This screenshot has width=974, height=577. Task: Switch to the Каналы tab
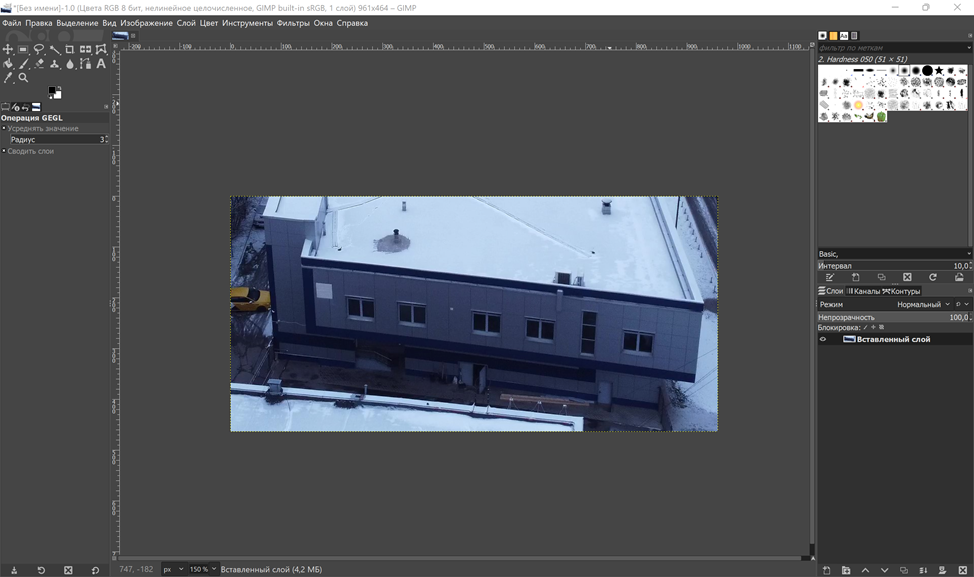point(865,291)
